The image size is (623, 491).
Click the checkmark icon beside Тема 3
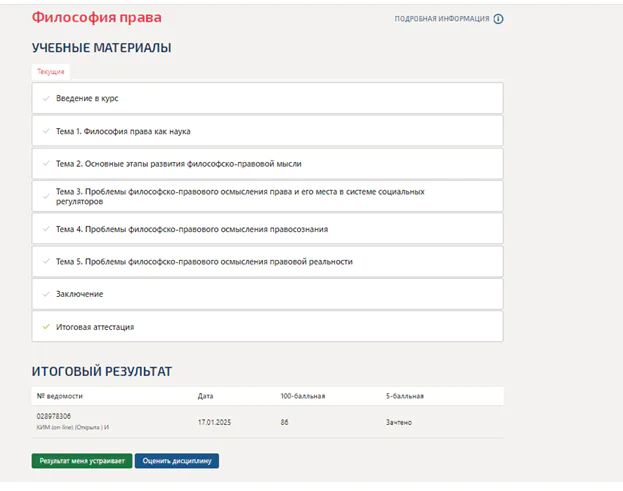46,196
